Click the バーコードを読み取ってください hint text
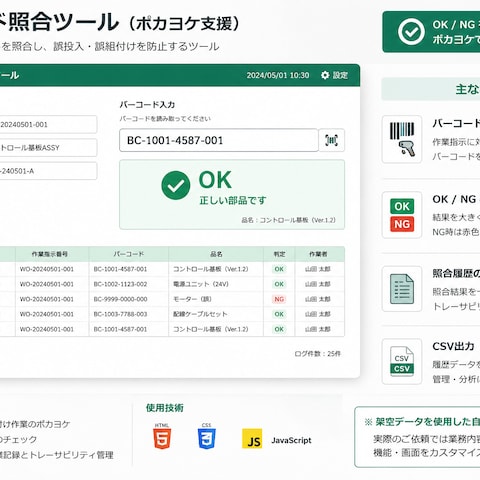This screenshot has width=480, height=480. pyautogui.click(x=165, y=119)
